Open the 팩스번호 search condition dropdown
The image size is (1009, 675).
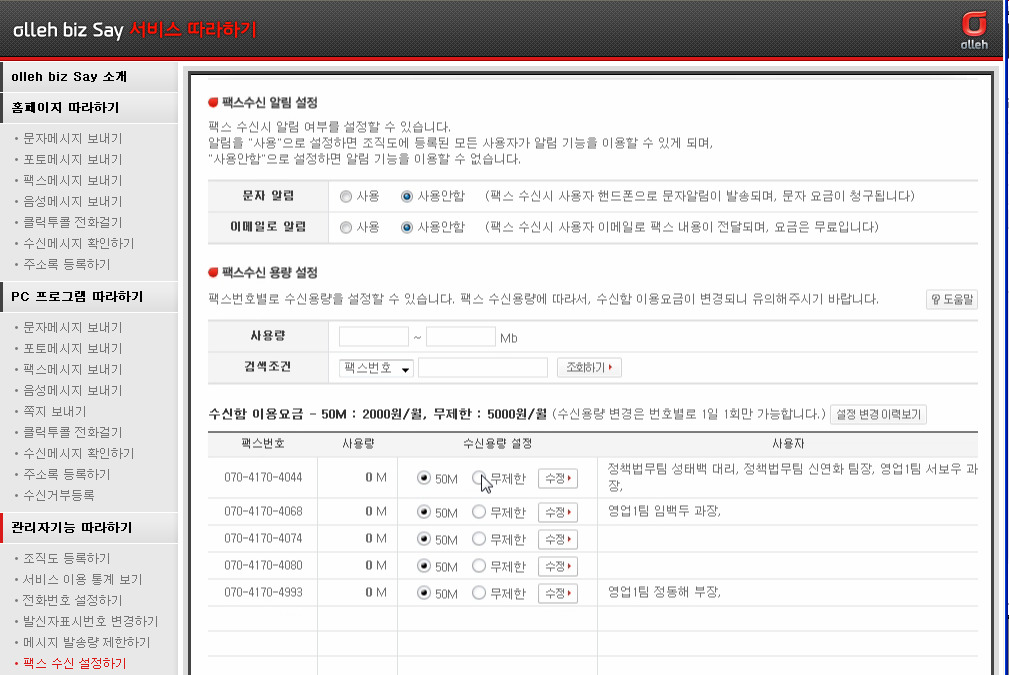[x=376, y=368]
